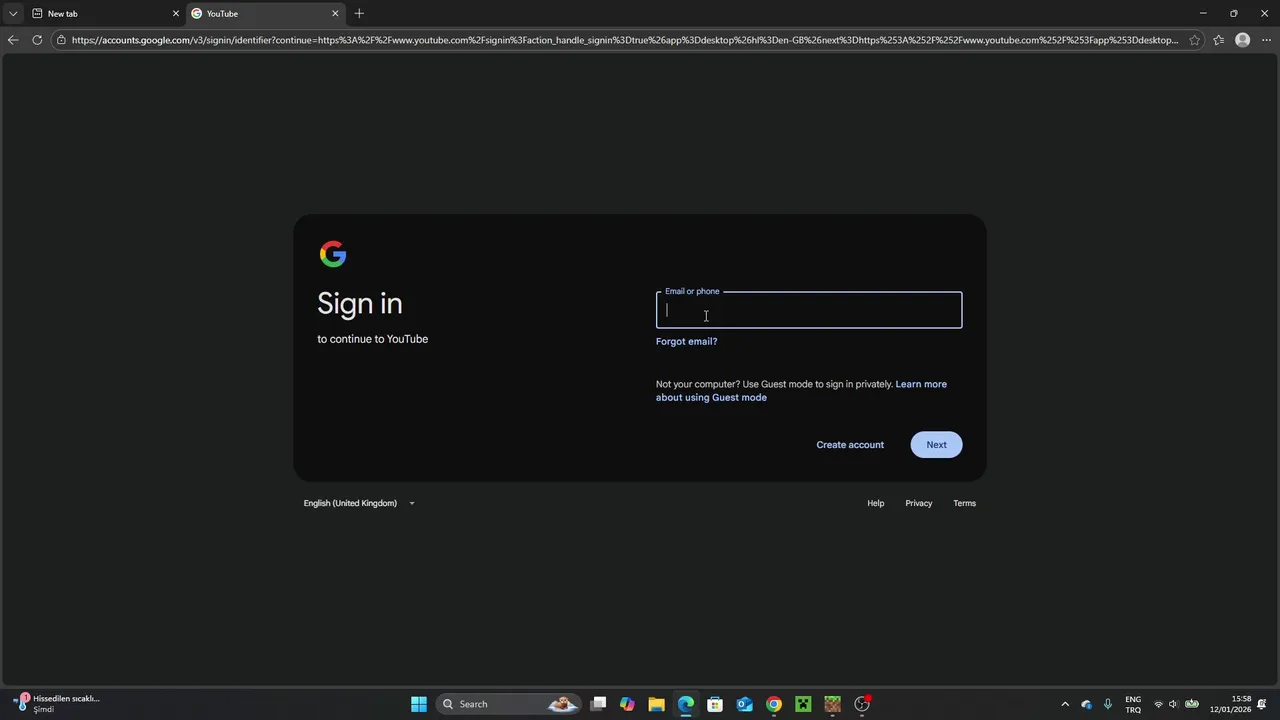The image size is (1280, 720).
Task: Click the Google logo on sign-in card
Action: click(x=333, y=254)
